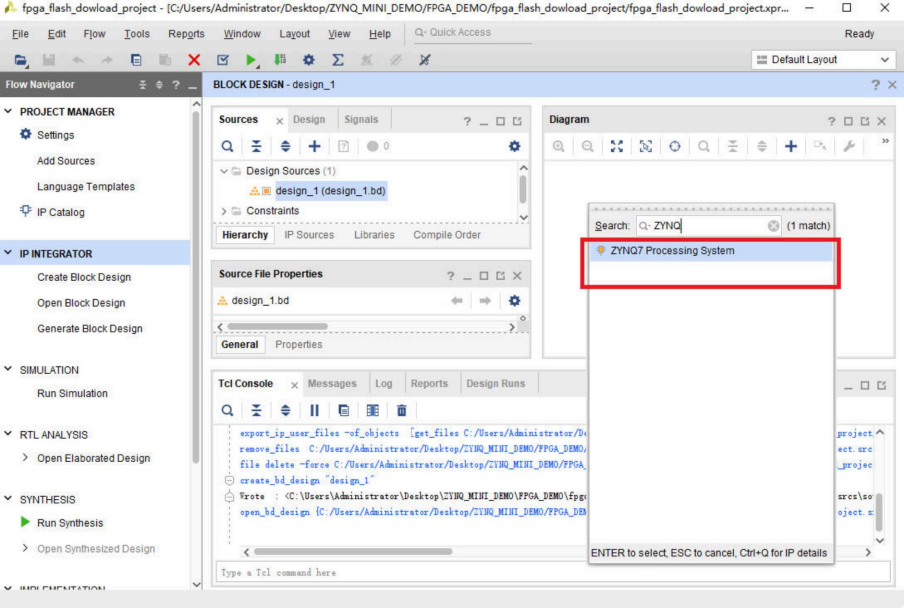Switch to the IP Sources tab

[309, 235]
